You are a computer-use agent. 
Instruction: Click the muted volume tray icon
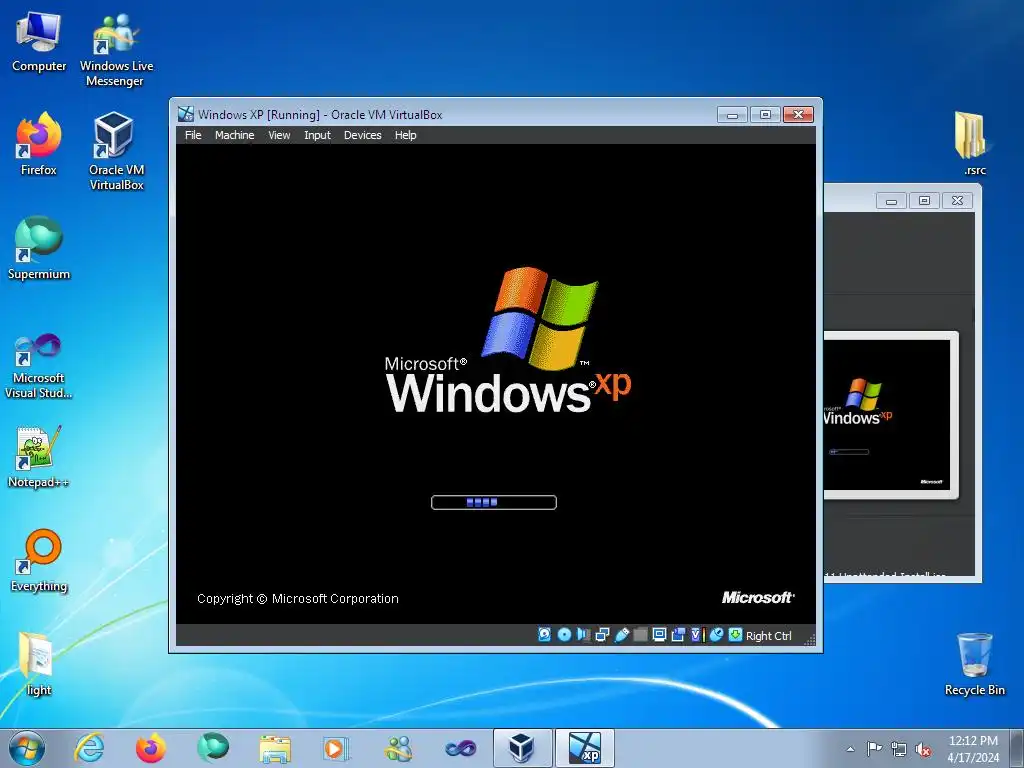(x=923, y=749)
